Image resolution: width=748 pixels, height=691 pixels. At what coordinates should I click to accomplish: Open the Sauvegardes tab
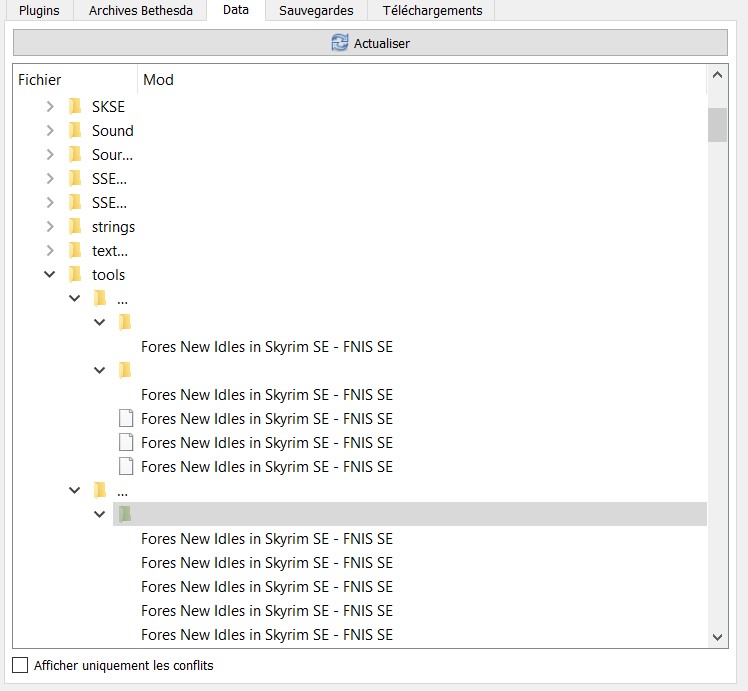coord(316,10)
